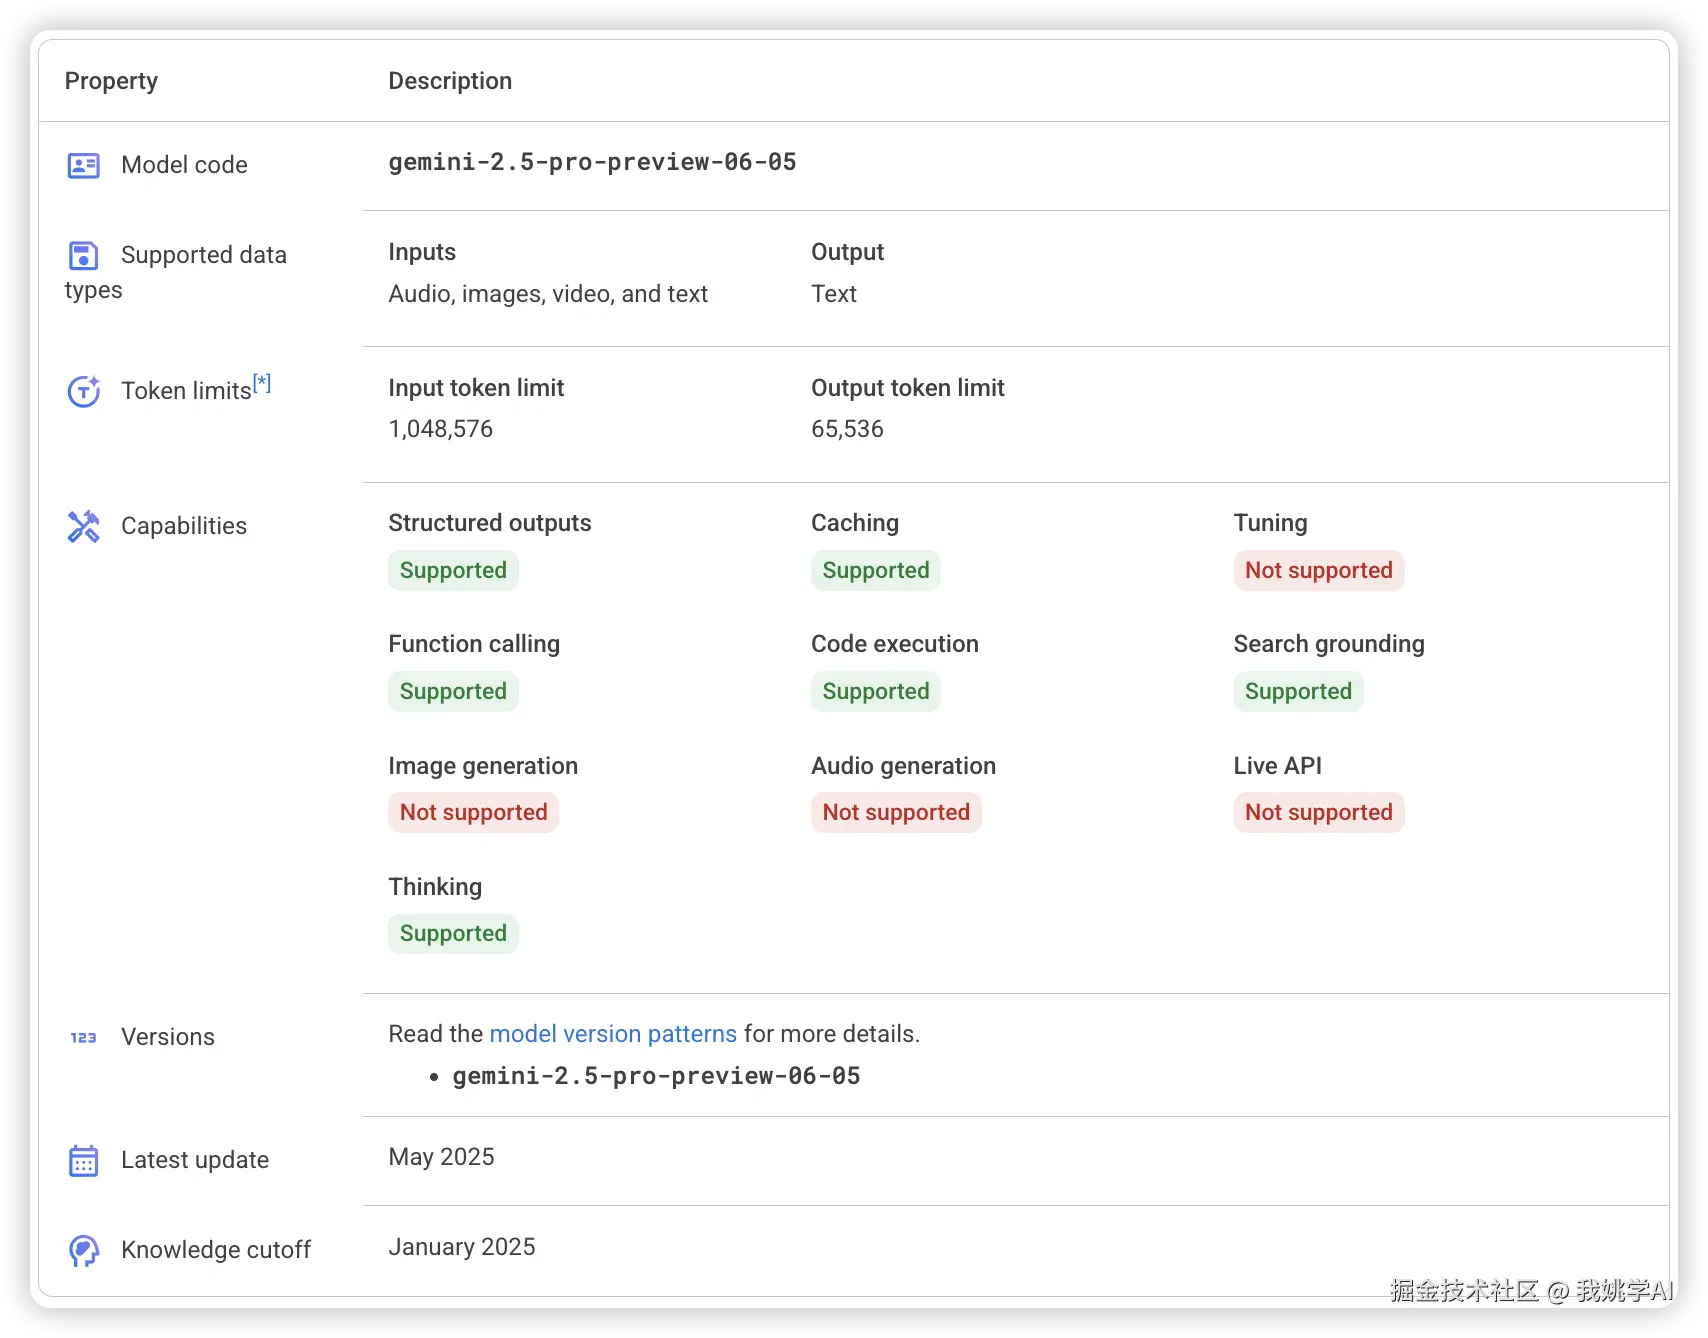Click the Supported badge under Structured outputs
1708x1338 pixels.
coord(453,571)
